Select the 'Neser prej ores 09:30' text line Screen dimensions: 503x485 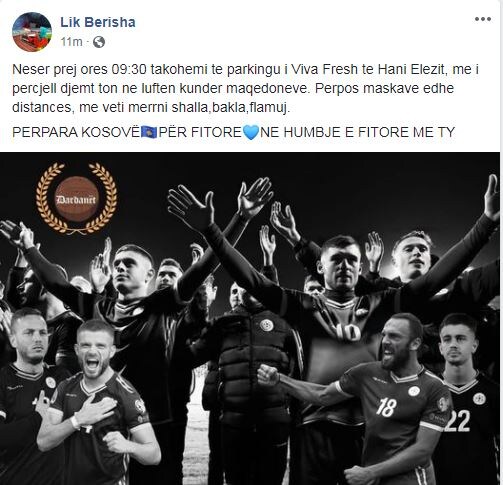pyautogui.click(x=245, y=70)
